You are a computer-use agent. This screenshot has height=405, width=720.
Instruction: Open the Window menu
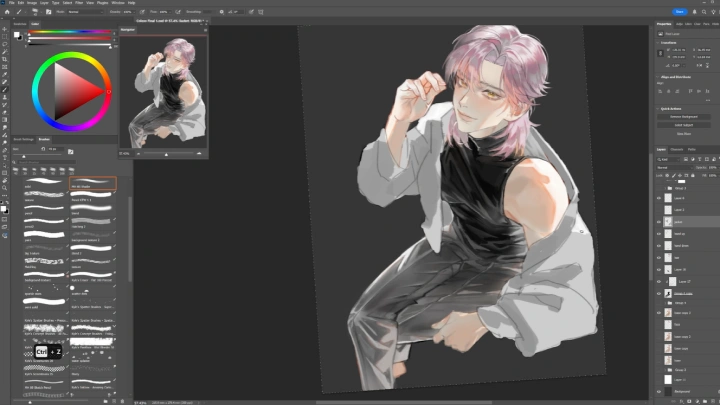(x=118, y=3)
